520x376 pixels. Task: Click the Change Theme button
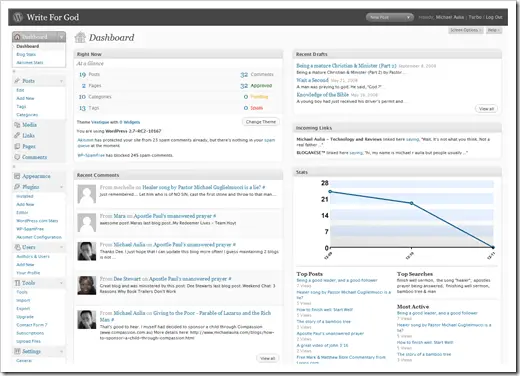coord(261,122)
